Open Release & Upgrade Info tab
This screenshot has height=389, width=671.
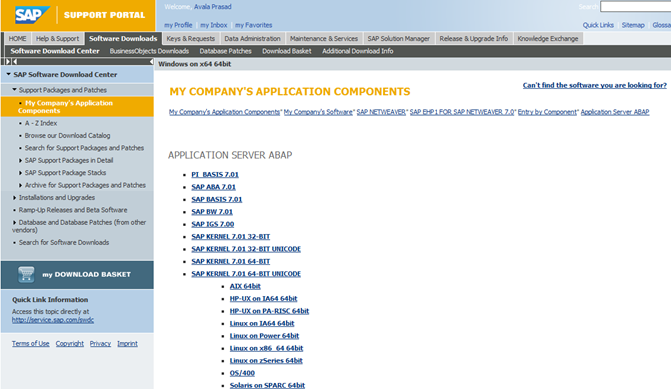tap(474, 39)
